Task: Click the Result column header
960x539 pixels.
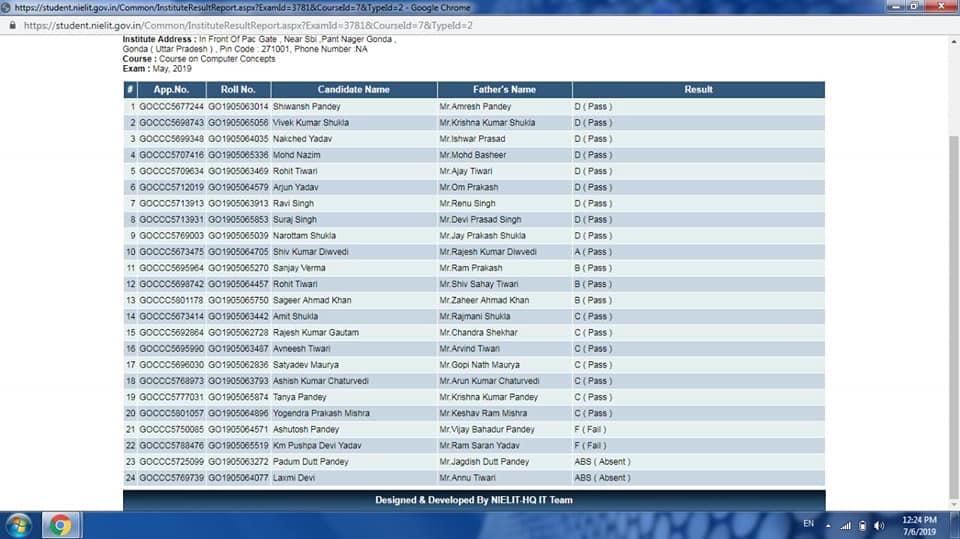Action: tap(698, 90)
